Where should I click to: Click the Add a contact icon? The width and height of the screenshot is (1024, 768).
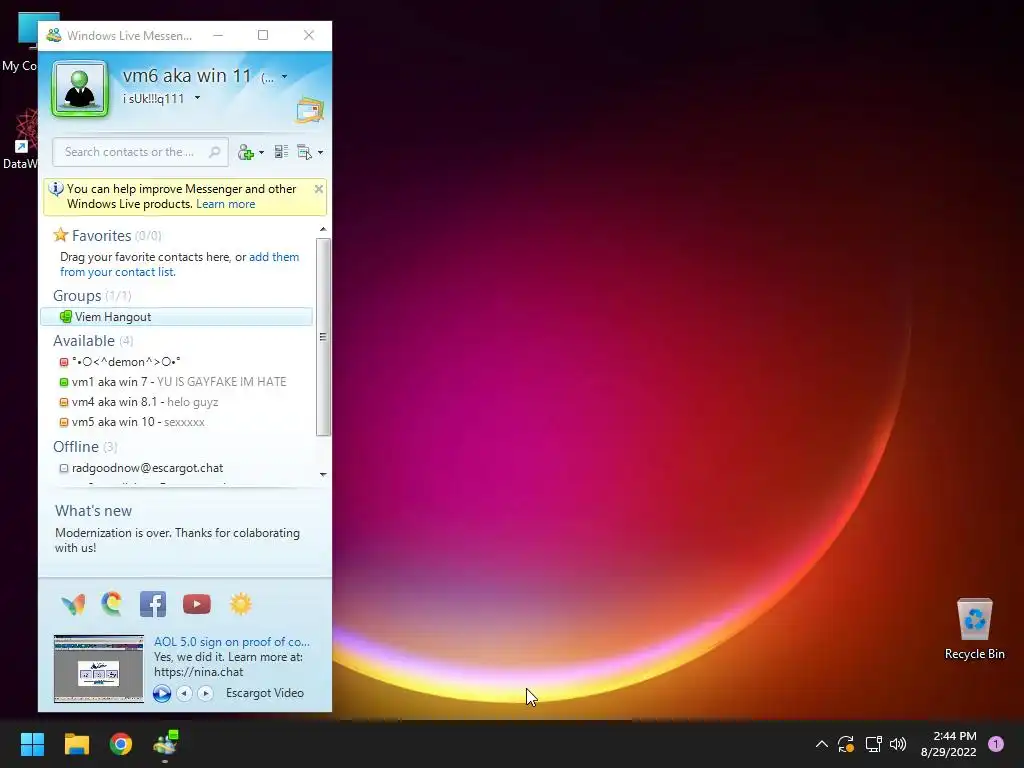(x=246, y=152)
